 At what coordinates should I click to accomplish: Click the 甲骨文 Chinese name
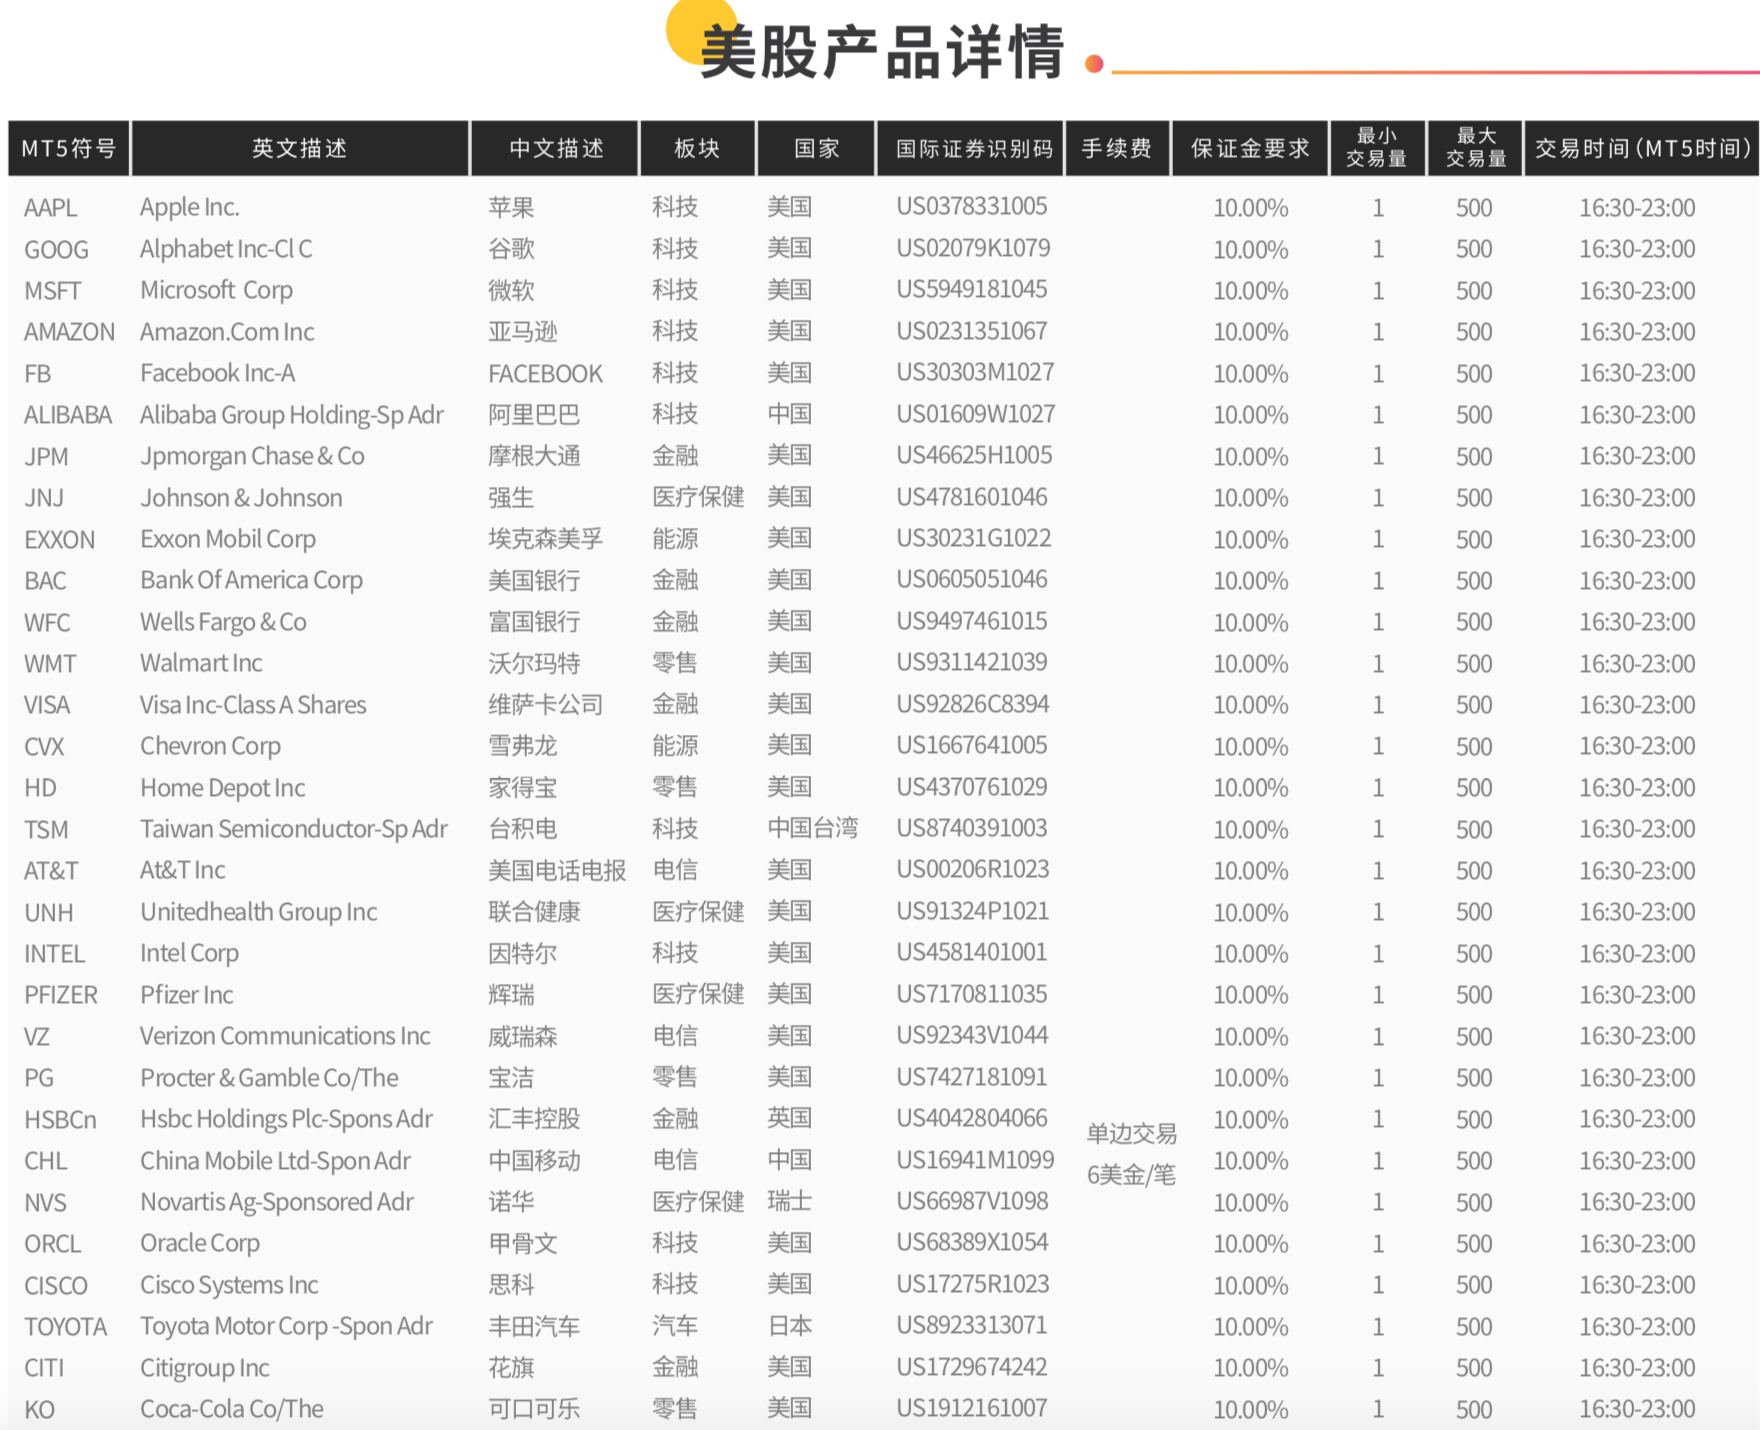pyautogui.click(x=522, y=1244)
